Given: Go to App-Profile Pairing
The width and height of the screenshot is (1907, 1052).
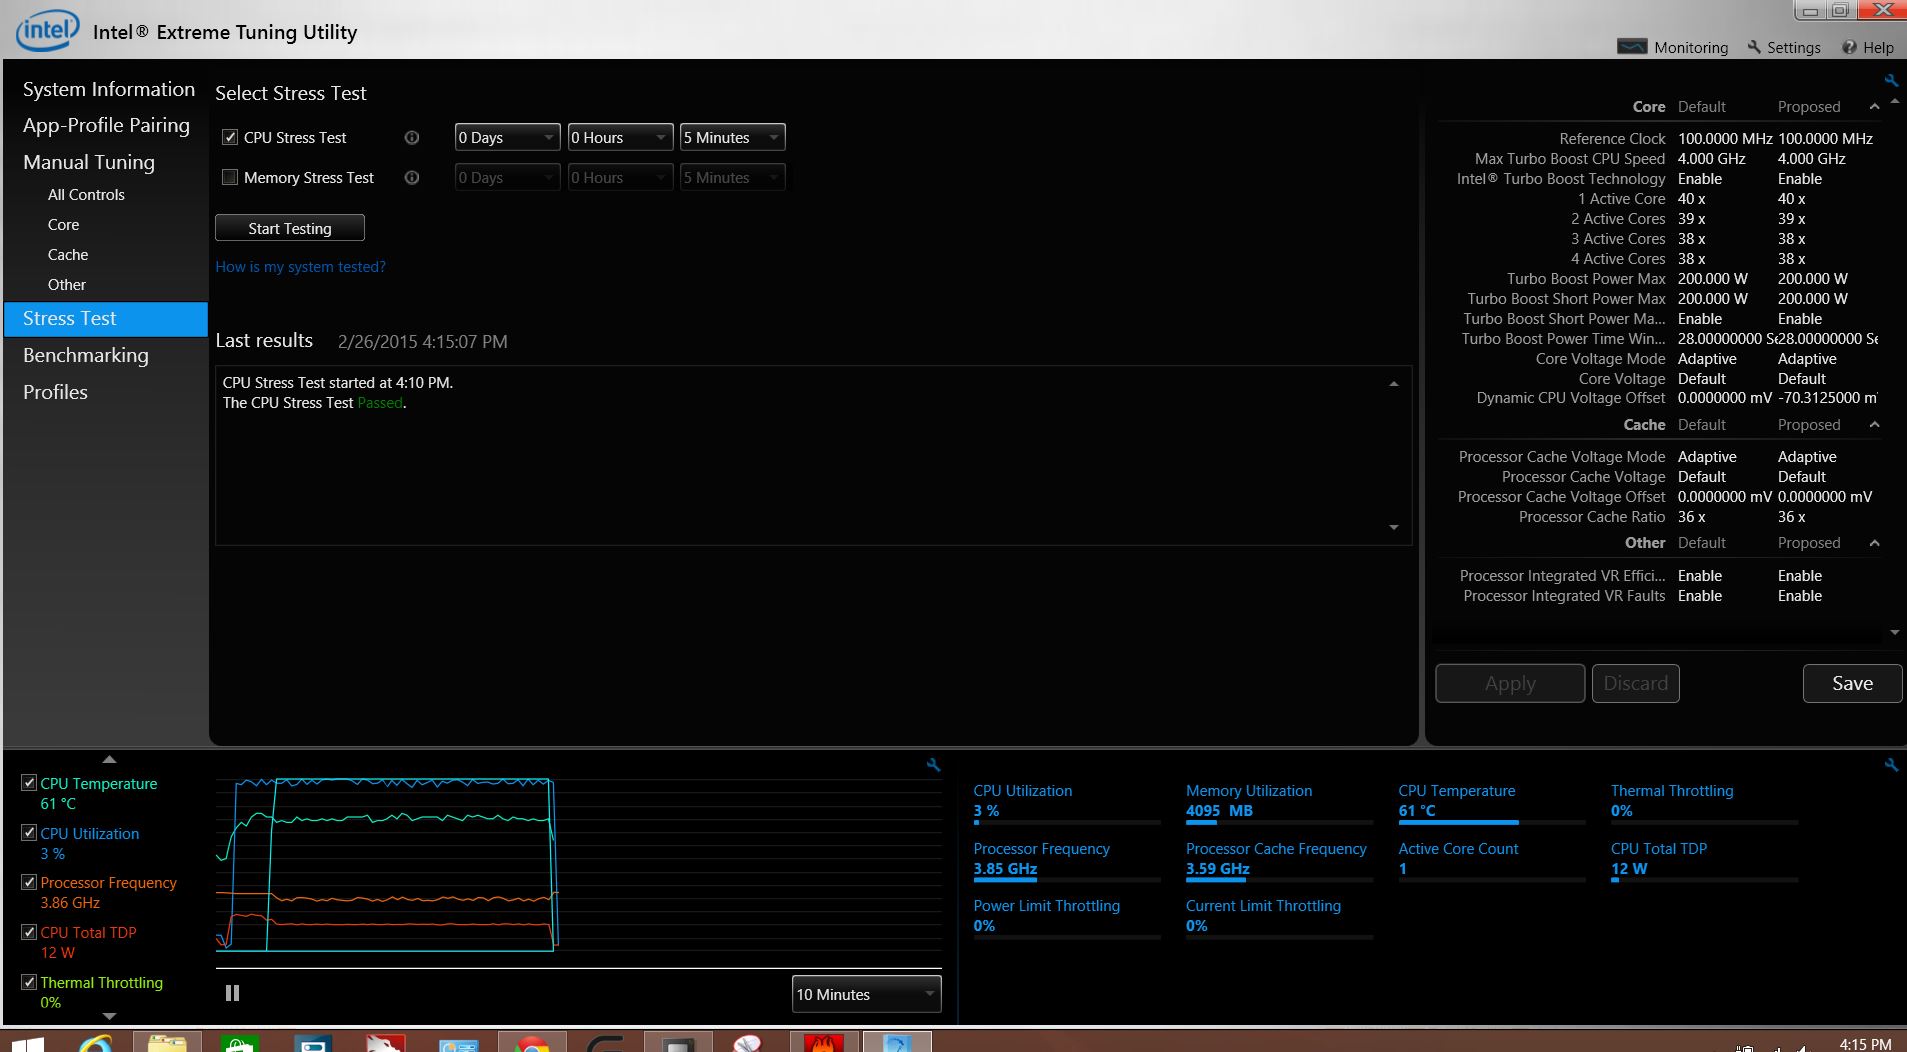Looking at the screenshot, I should pos(106,125).
